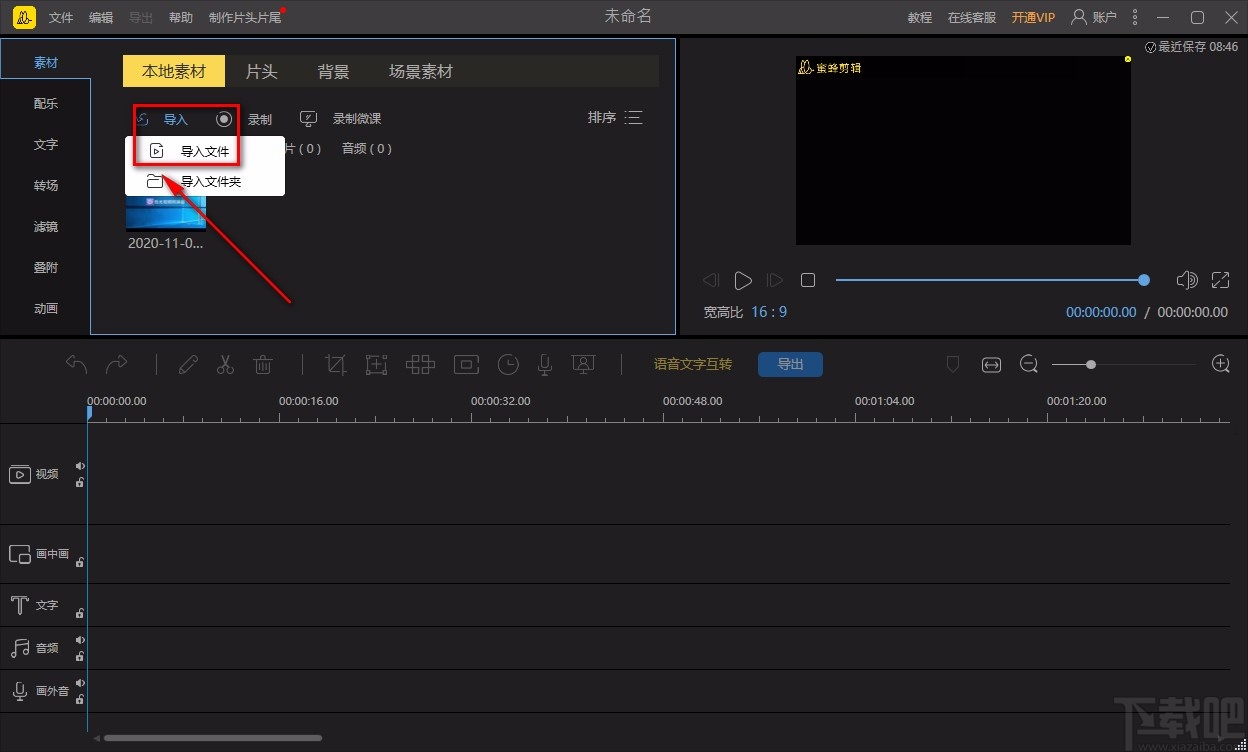This screenshot has height=752, width=1248.
Task: Choose 导入文件夹 from the import menu
Action: (210, 182)
